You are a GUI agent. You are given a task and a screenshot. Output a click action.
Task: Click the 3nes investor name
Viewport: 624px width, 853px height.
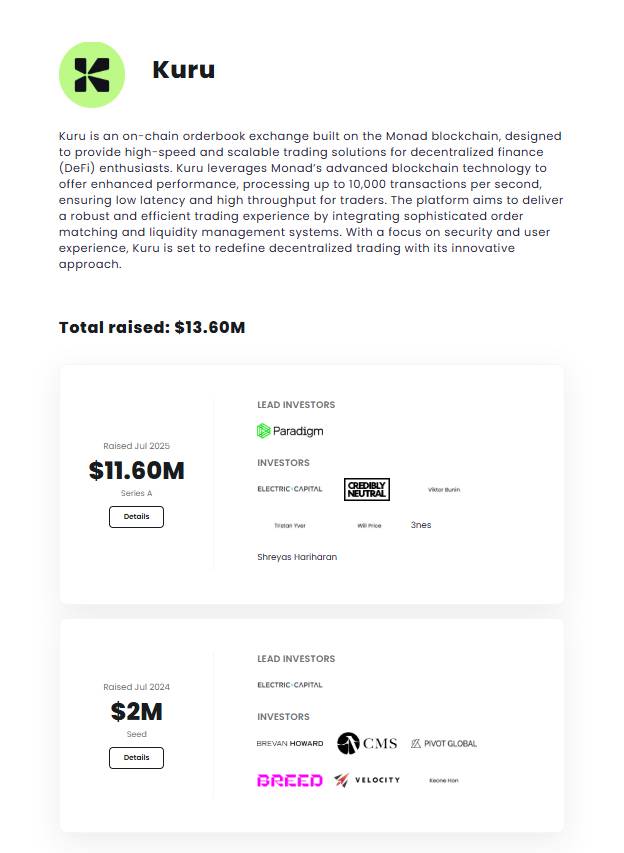421,524
